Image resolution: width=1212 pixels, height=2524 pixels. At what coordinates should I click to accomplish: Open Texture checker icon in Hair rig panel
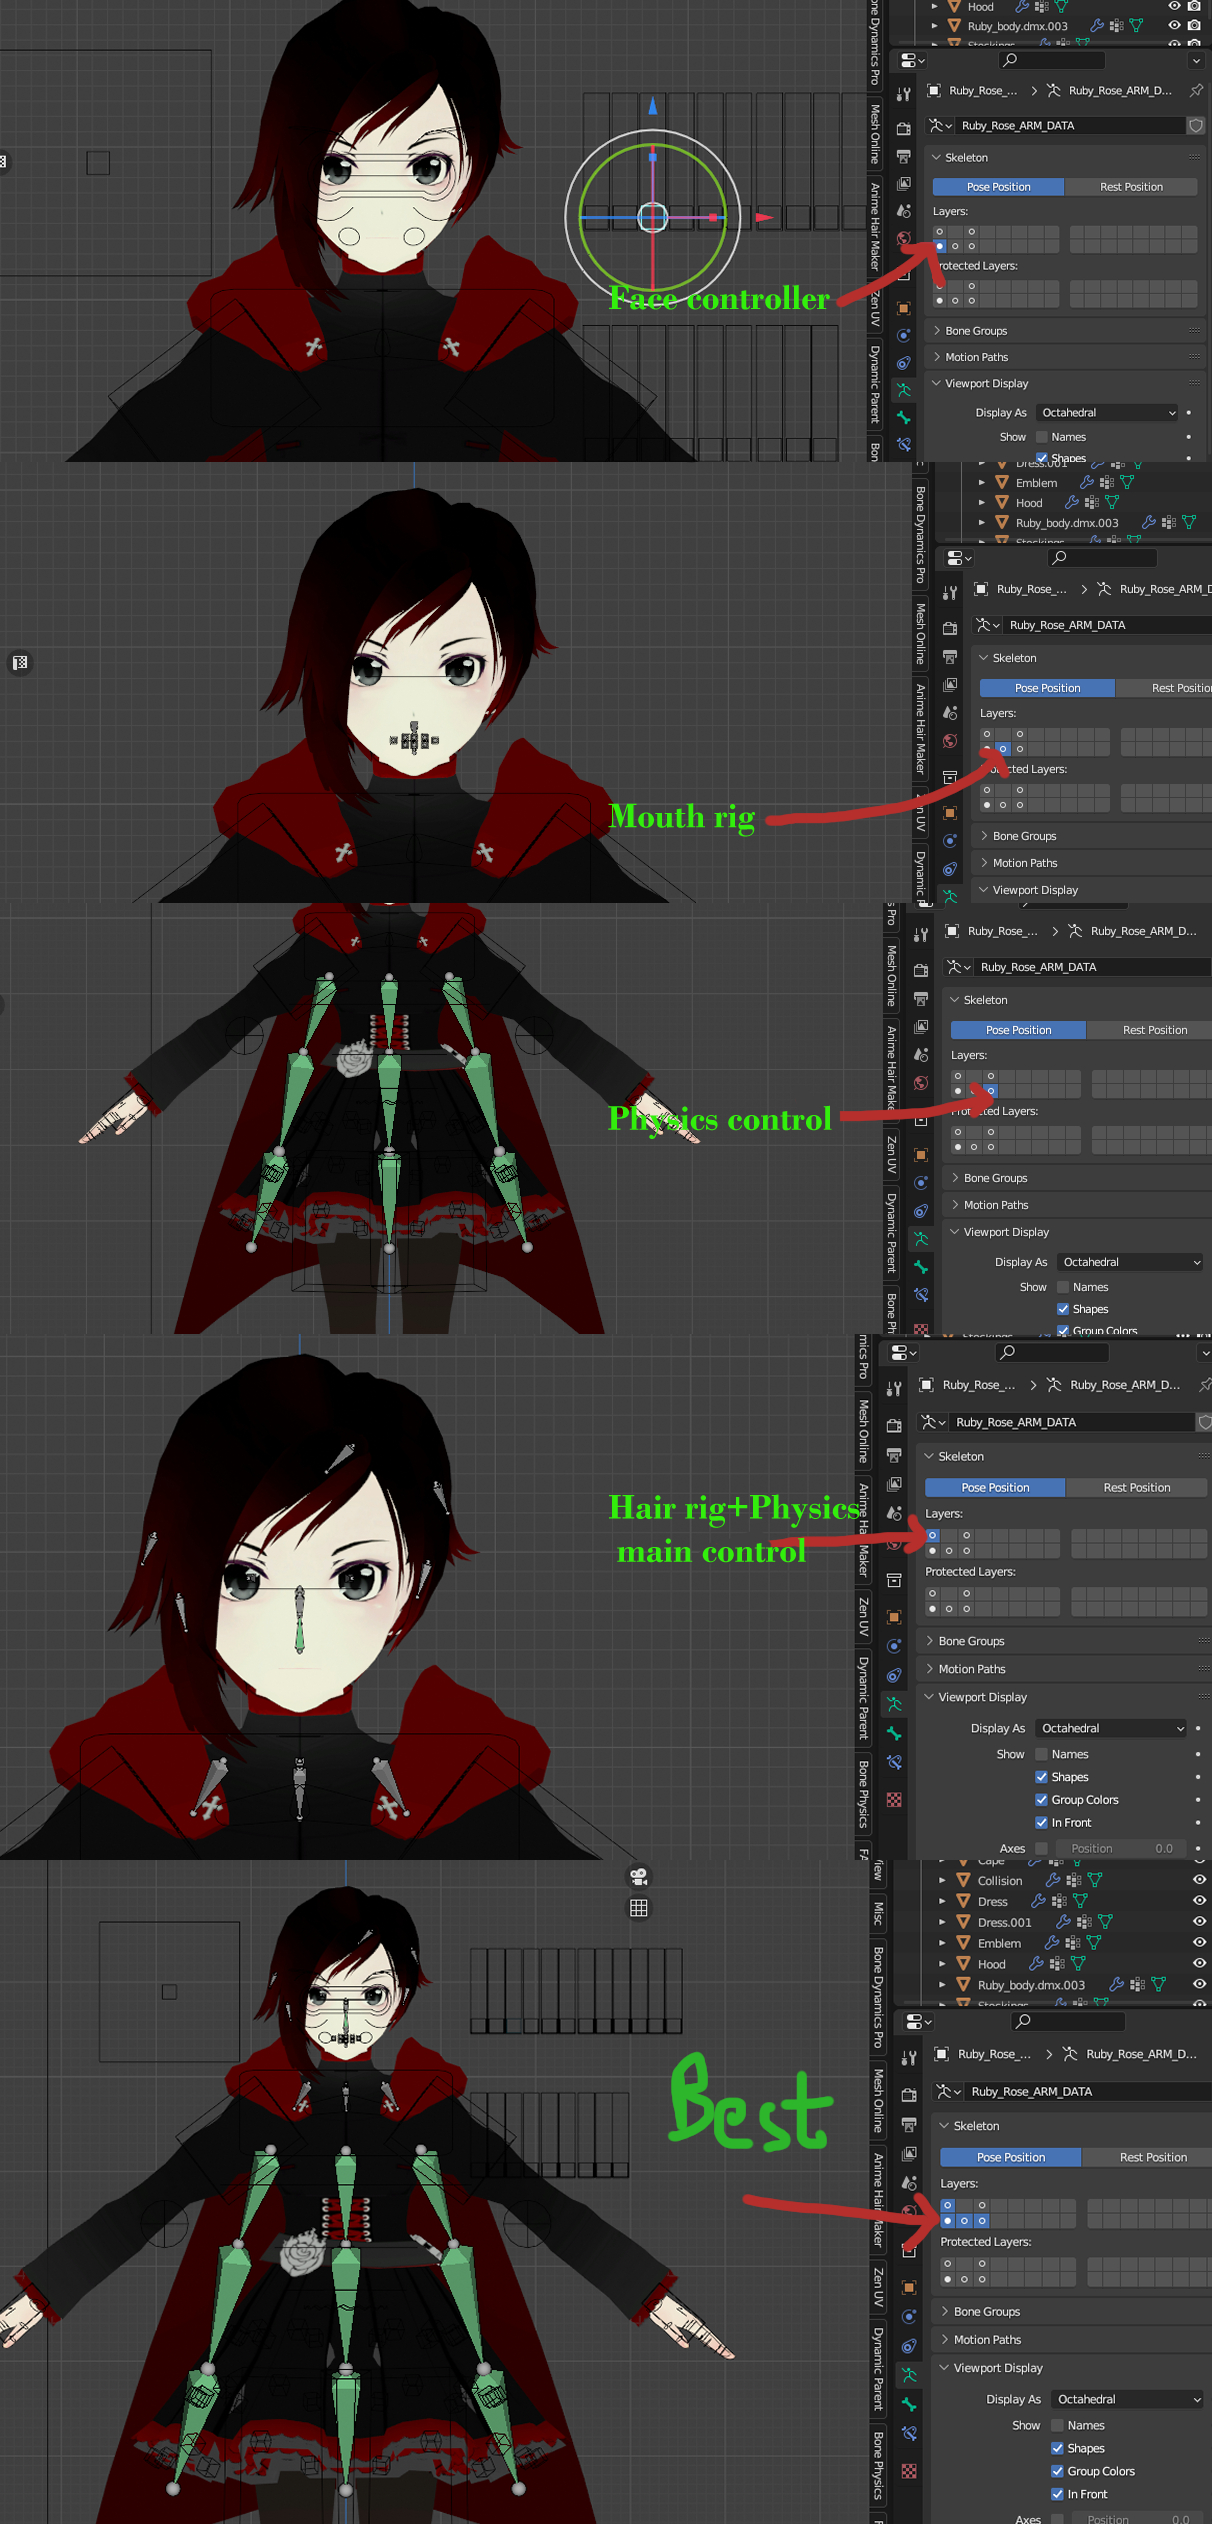pyautogui.click(x=894, y=1800)
